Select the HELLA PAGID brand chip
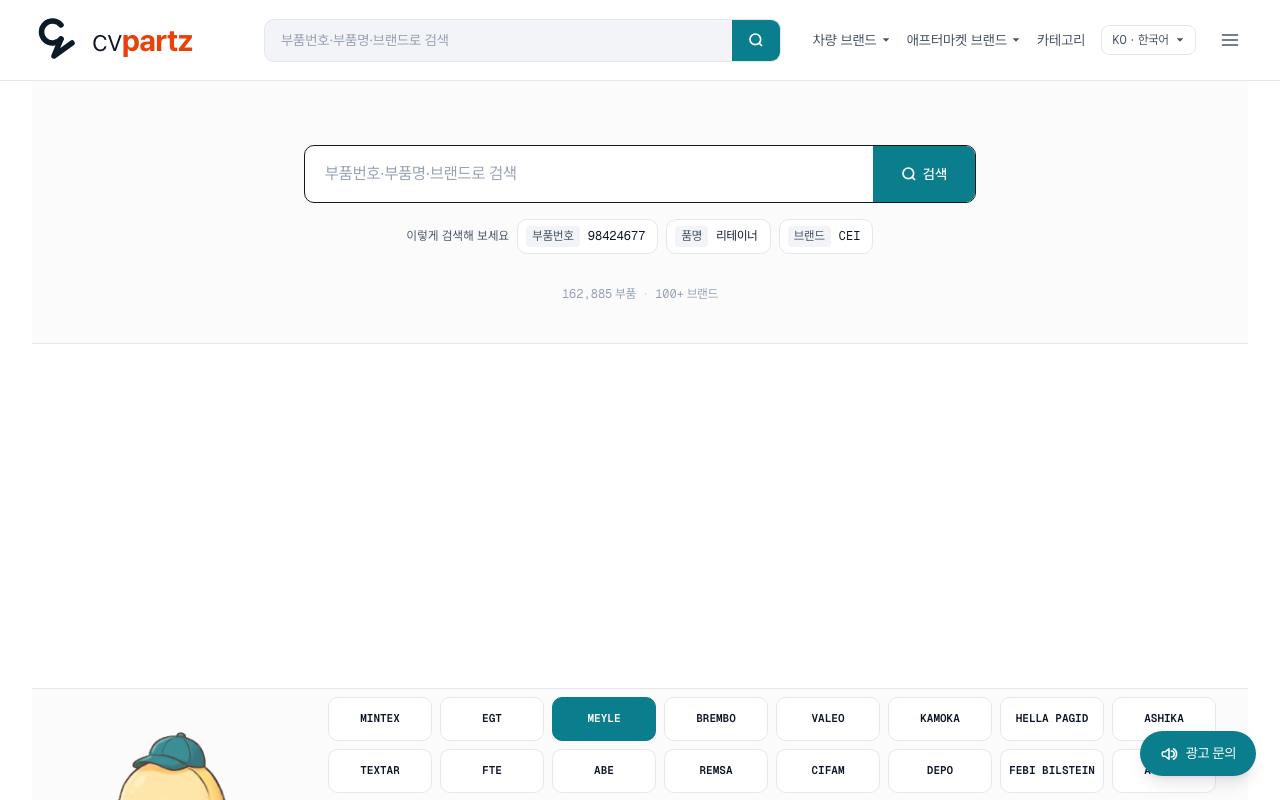 point(1052,719)
